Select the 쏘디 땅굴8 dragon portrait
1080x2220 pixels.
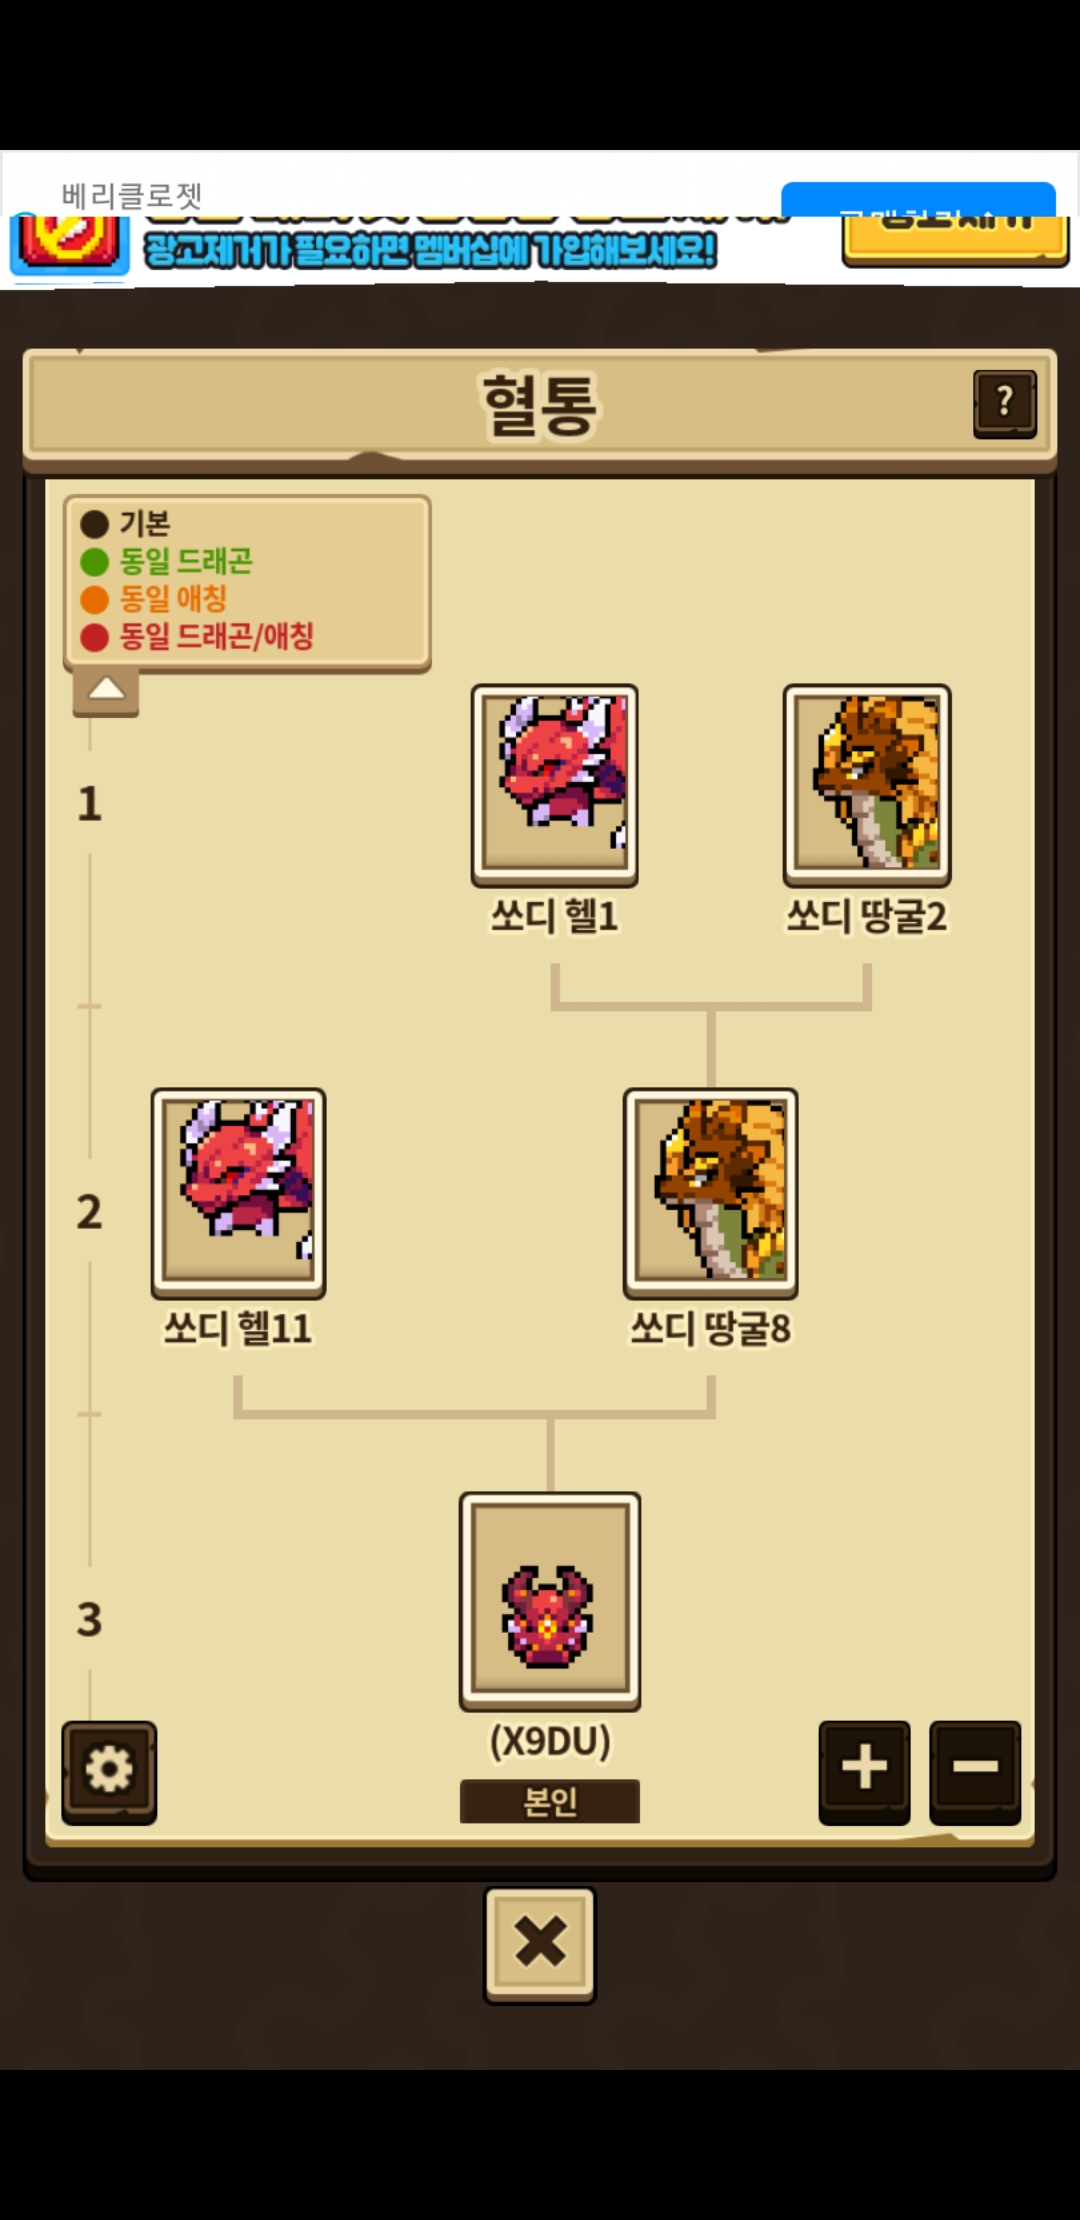(x=711, y=1193)
